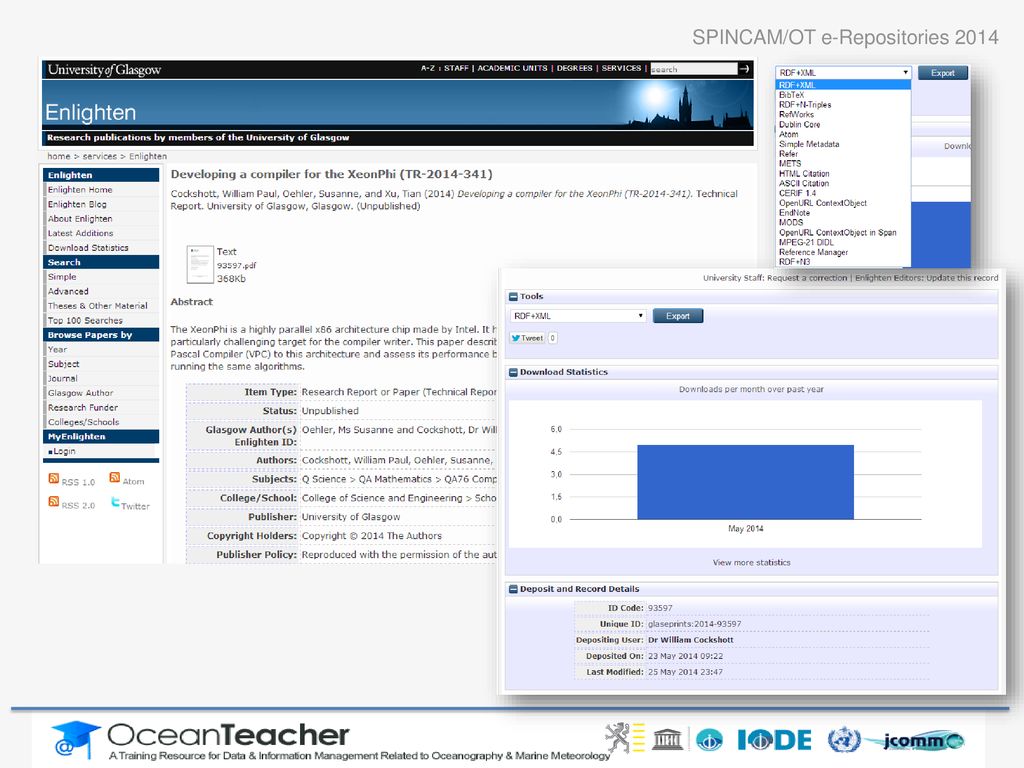1024x768 pixels.
Task: Collapse the Download Statistics panel
Action: click(513, 372)
